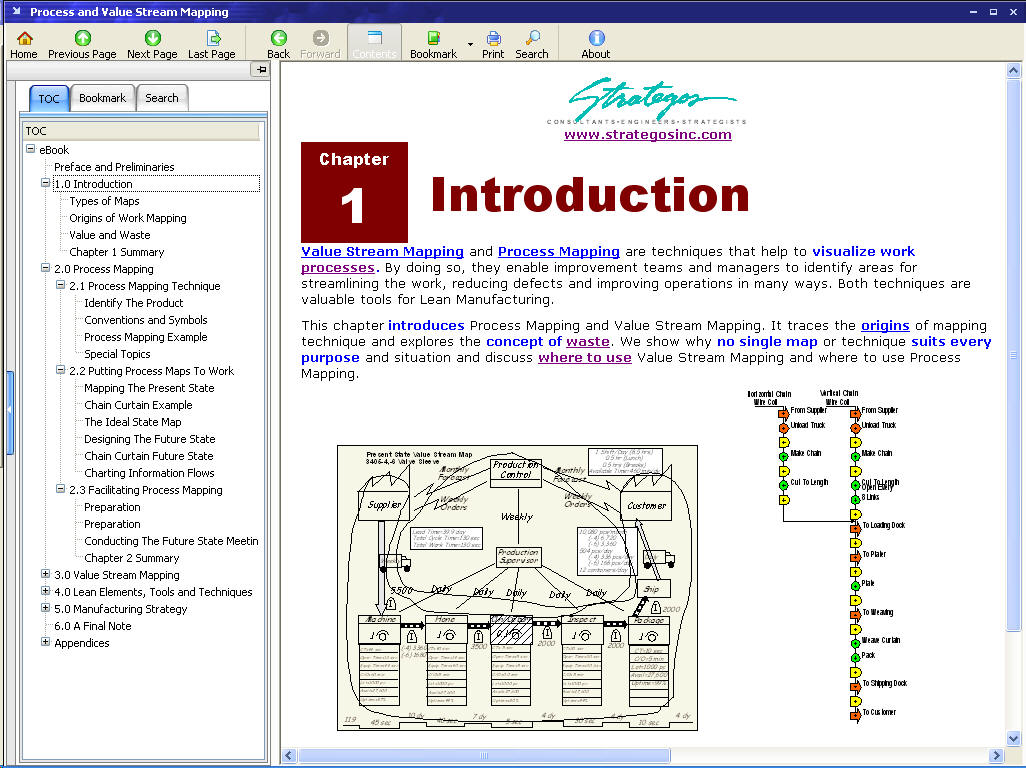
Task: Expand 4.0 Lean Elements, Tools and Techniques
Action: point(45,591)
